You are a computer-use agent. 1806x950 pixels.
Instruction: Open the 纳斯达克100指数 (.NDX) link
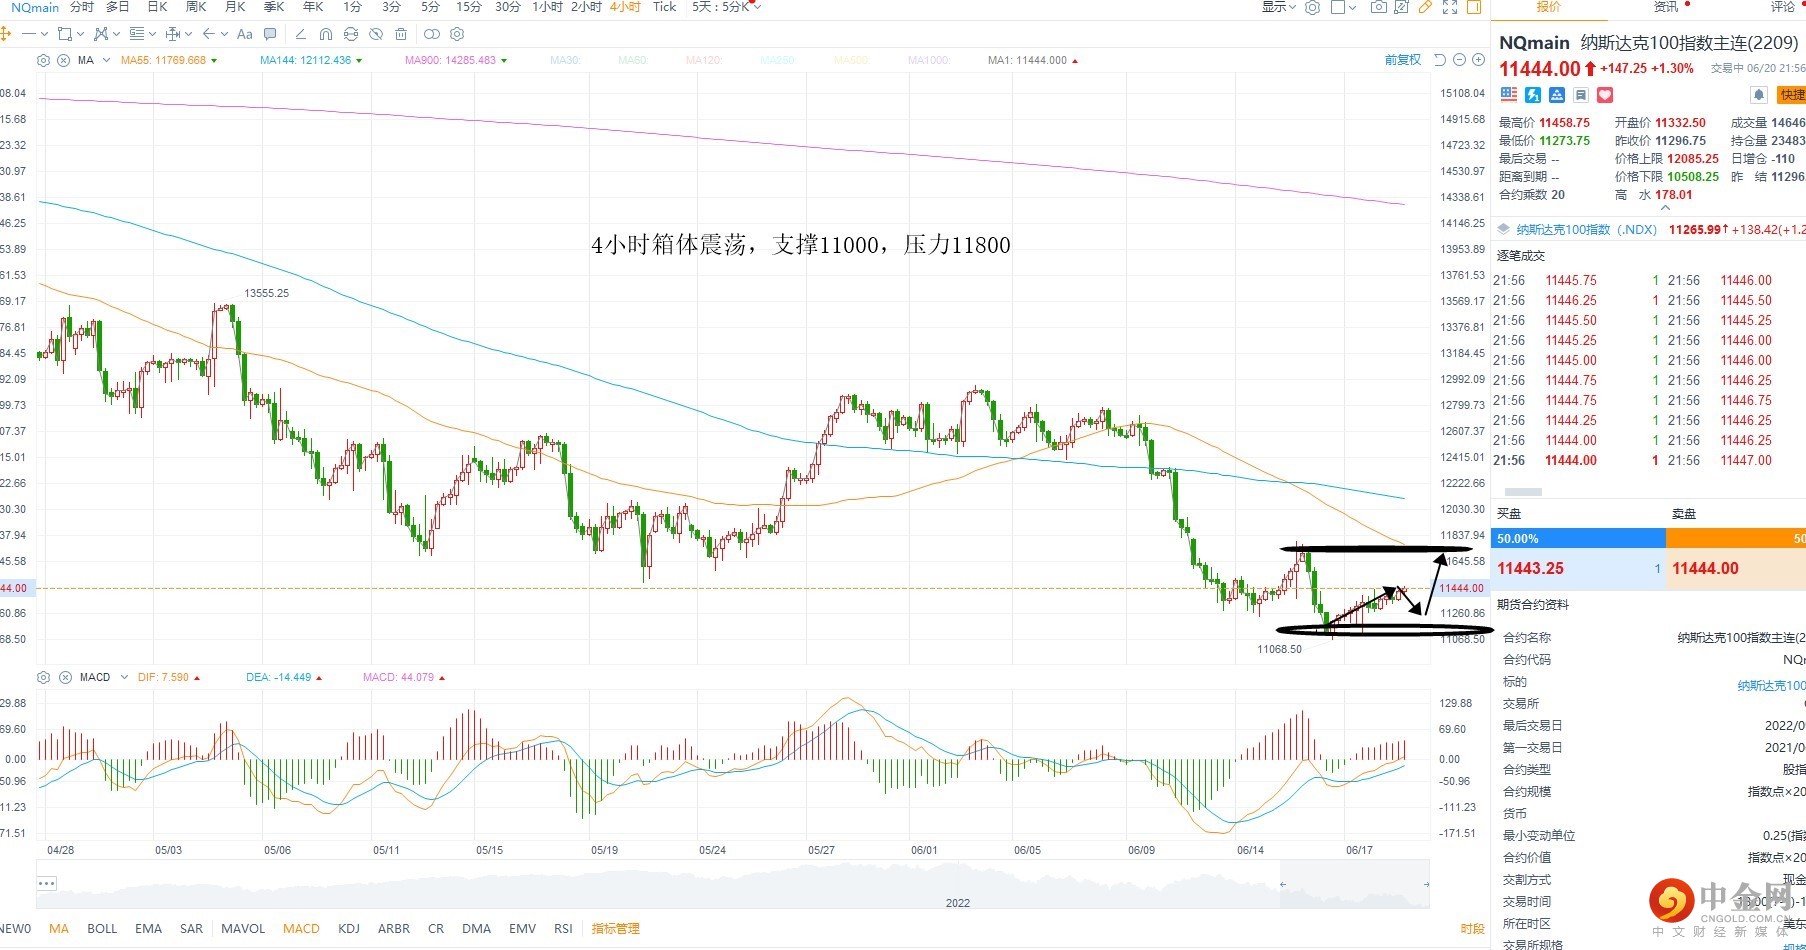tap(1586, 230)
